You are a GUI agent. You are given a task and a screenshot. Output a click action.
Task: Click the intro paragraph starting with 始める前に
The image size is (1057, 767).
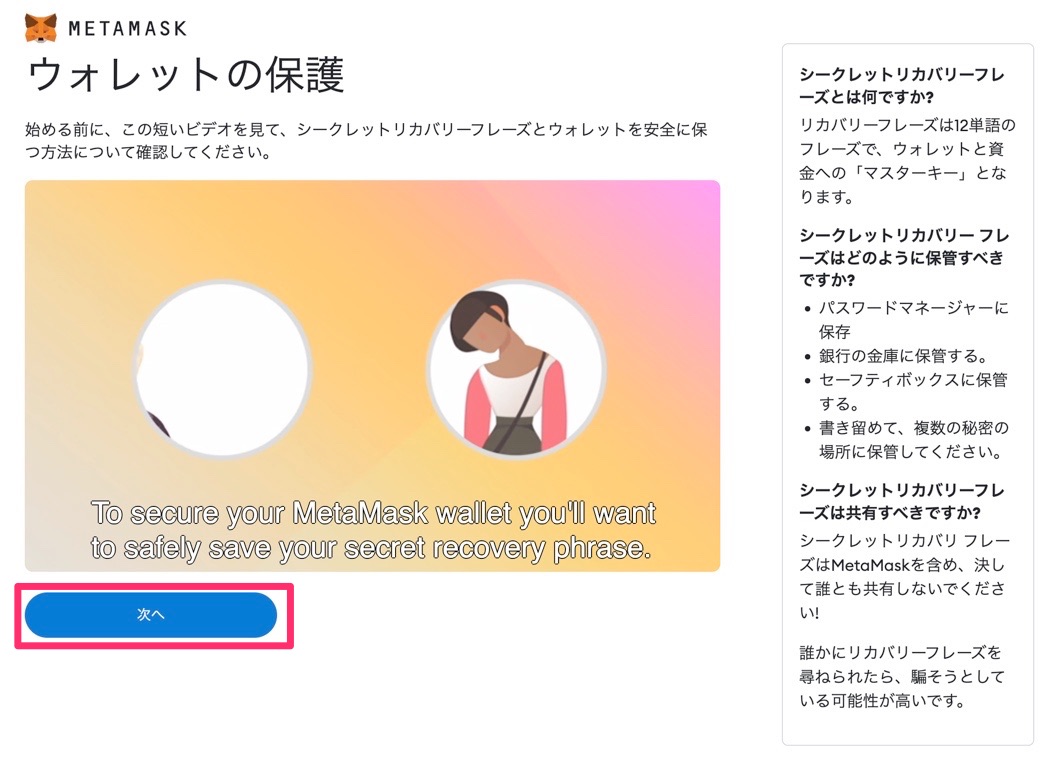pos(366,140)
